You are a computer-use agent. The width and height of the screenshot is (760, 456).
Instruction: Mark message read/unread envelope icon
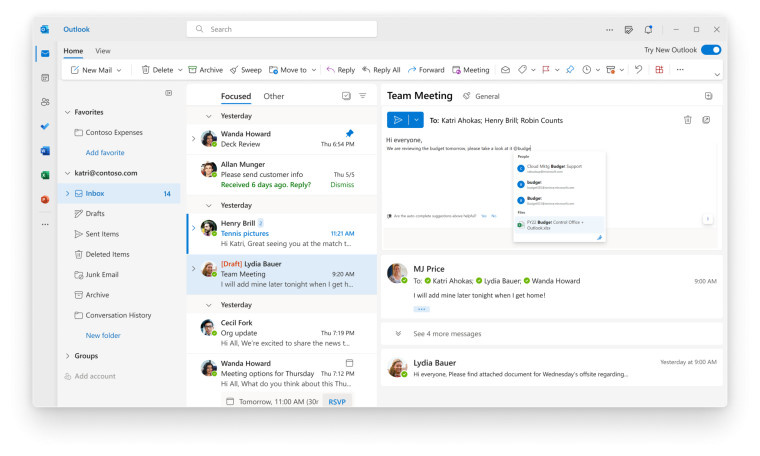click(x=505, y=70)
